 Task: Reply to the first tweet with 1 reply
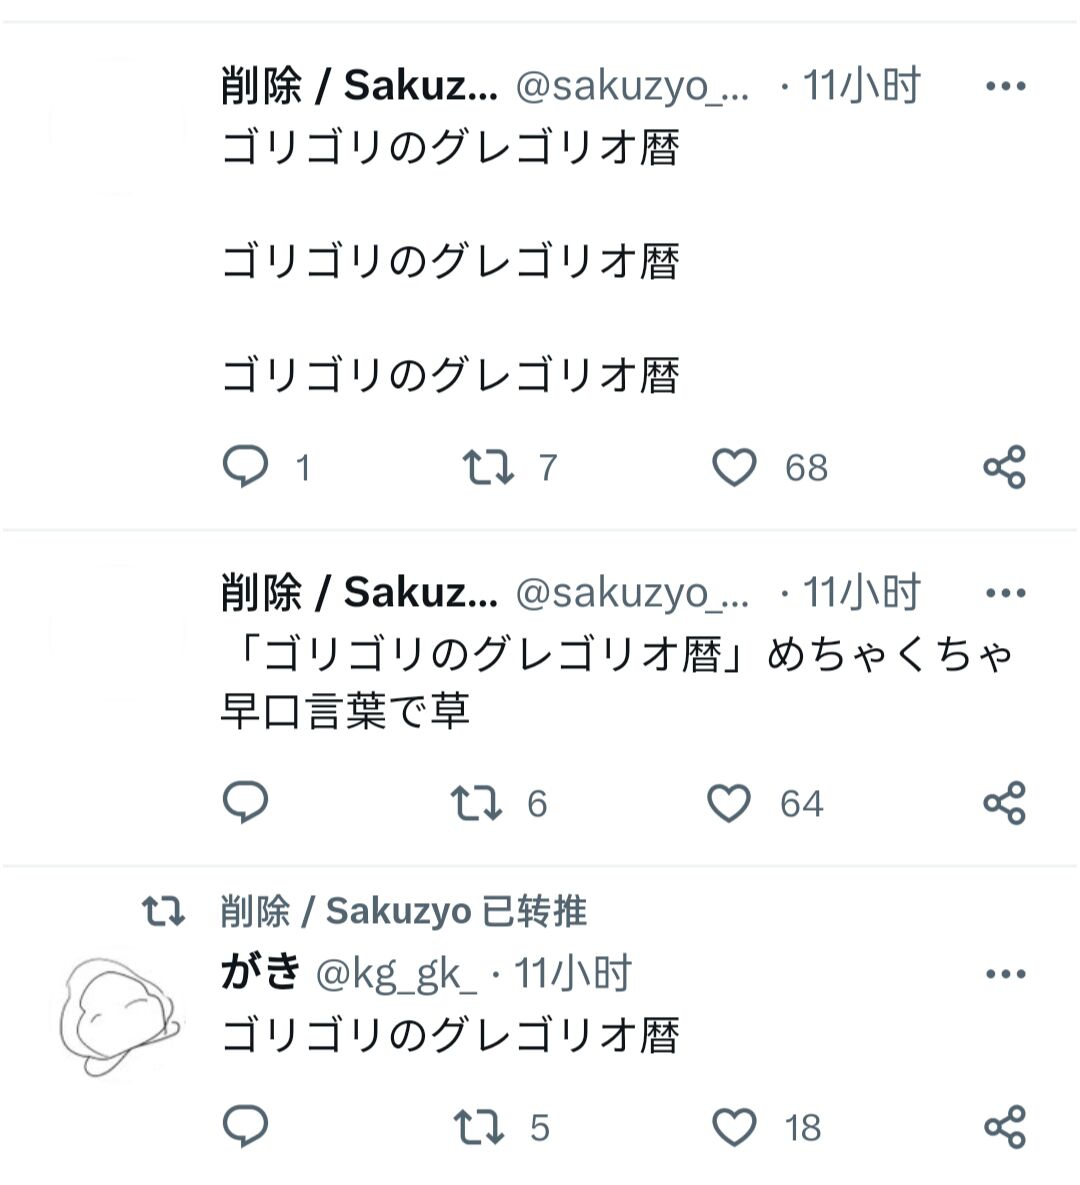246,467
